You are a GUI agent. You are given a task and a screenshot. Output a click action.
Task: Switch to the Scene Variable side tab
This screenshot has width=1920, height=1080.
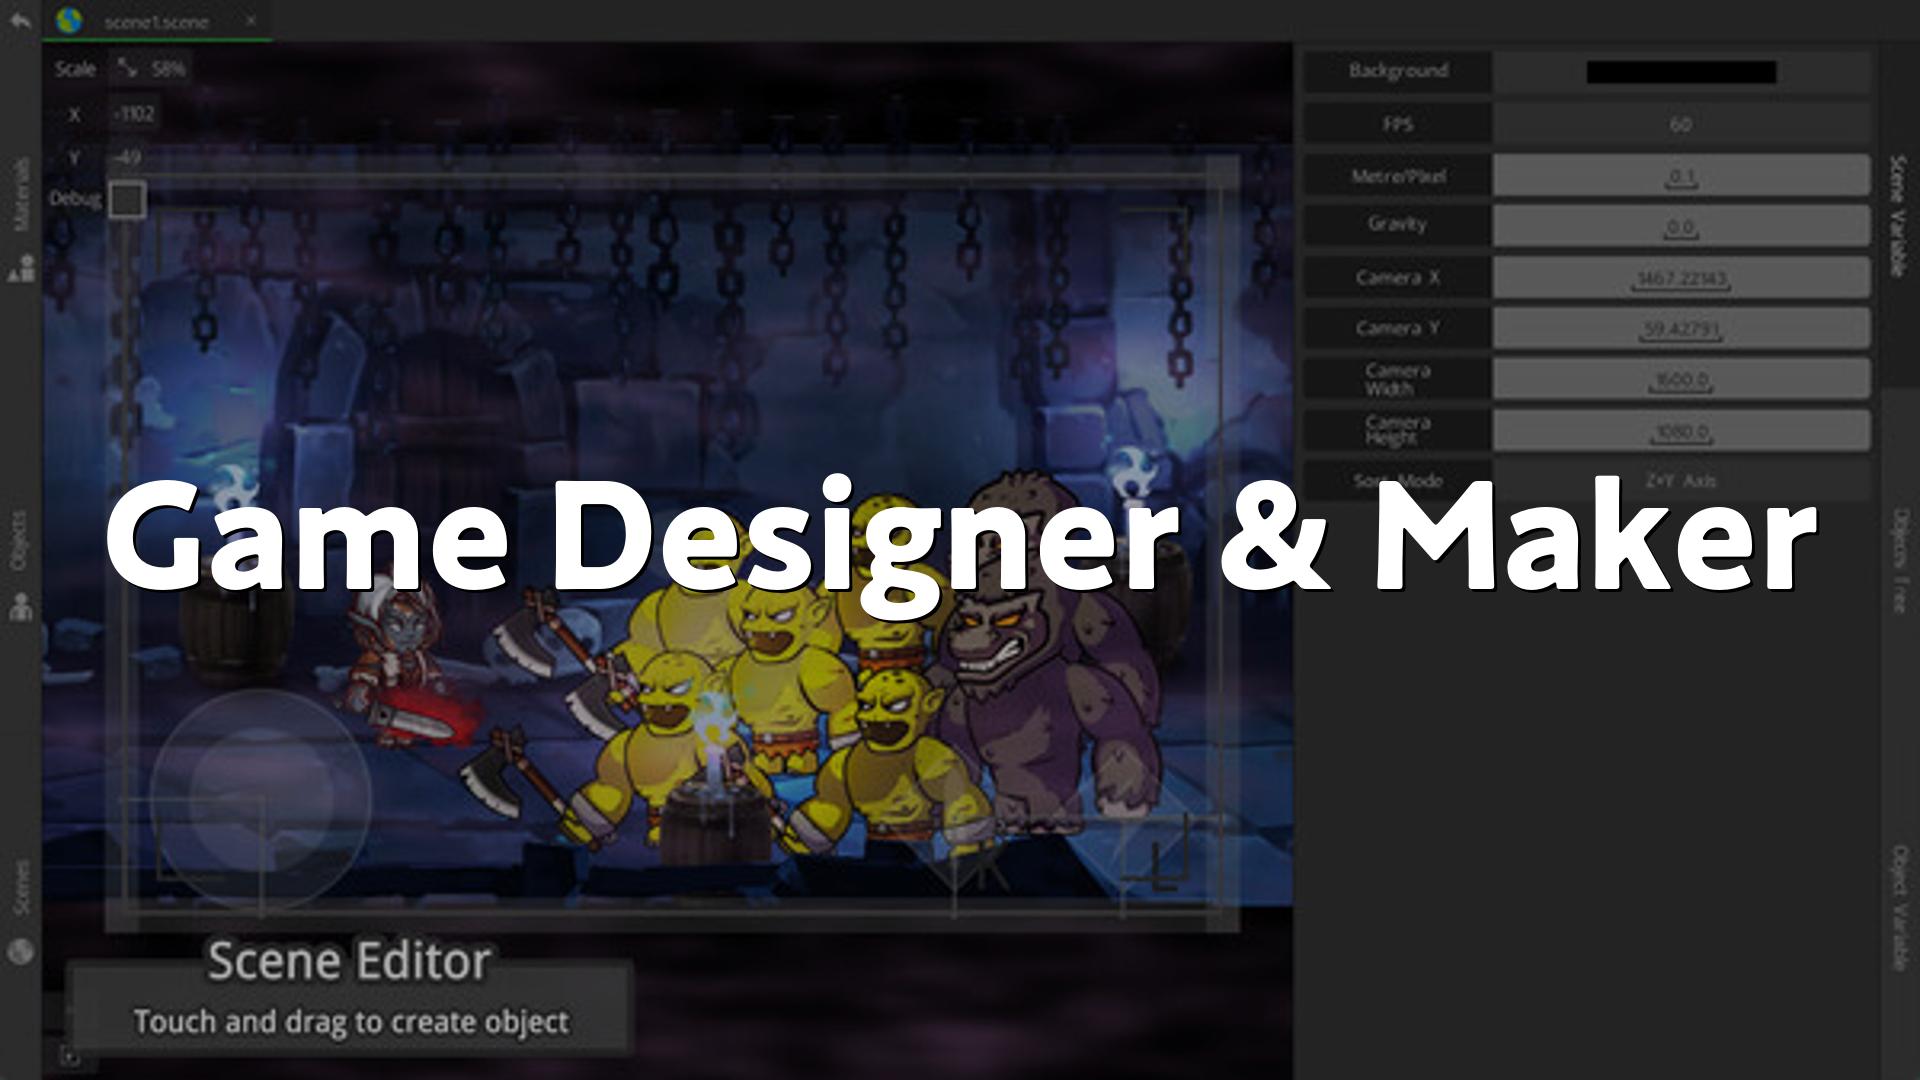tap(1897, 216)
